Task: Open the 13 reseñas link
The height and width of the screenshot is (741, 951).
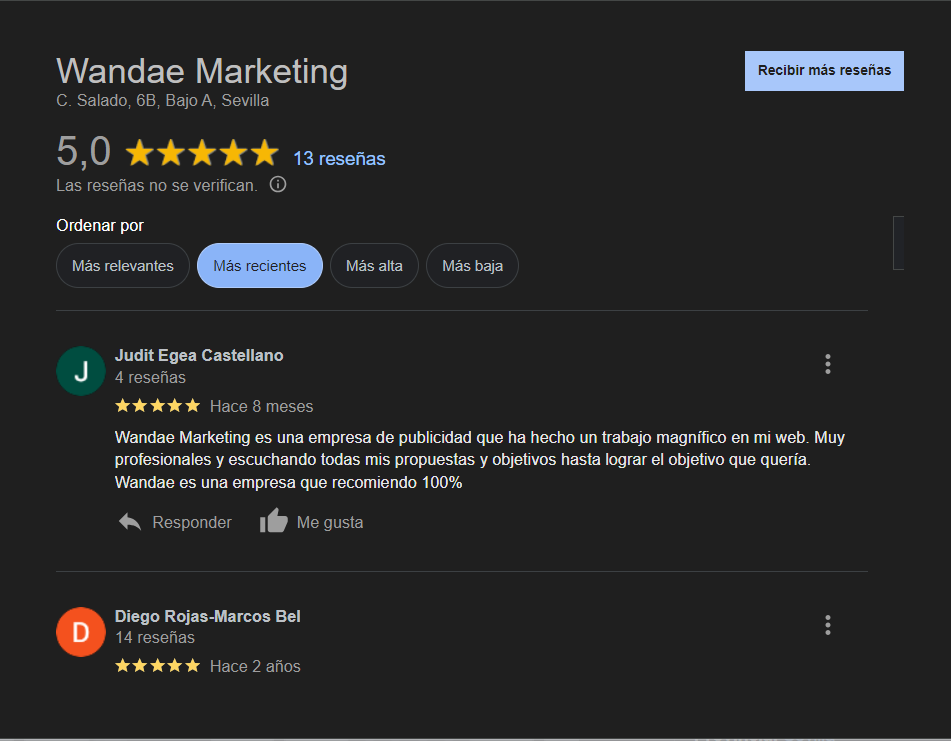Action: coord(340,159)
